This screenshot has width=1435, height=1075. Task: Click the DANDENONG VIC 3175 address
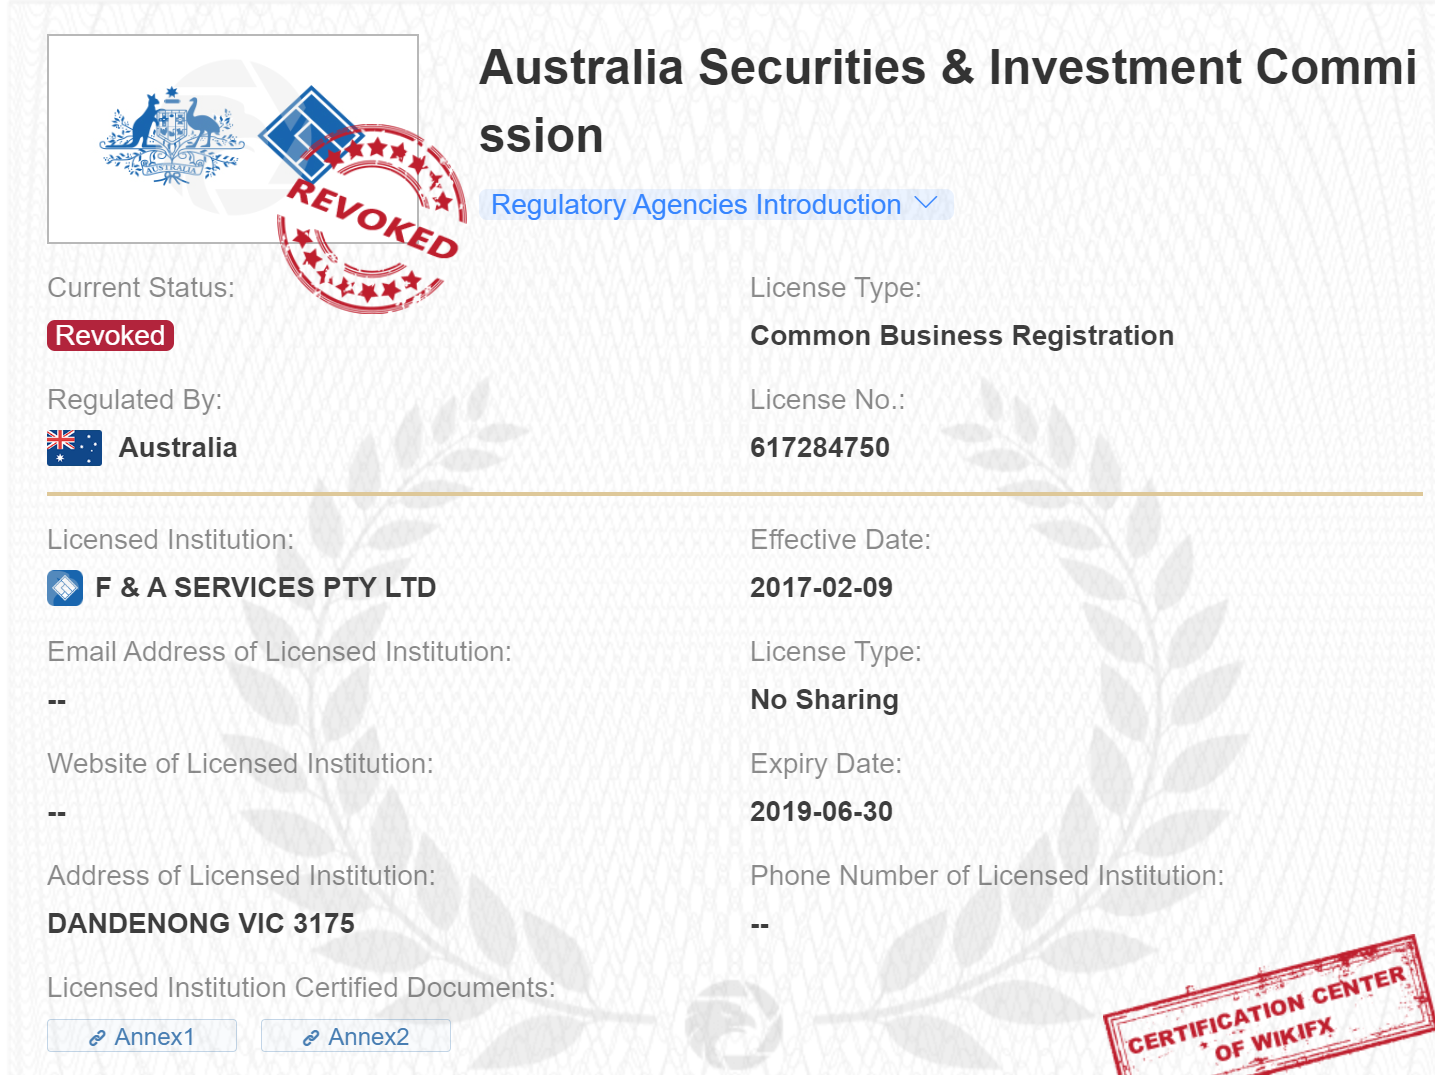pos(201,924)
